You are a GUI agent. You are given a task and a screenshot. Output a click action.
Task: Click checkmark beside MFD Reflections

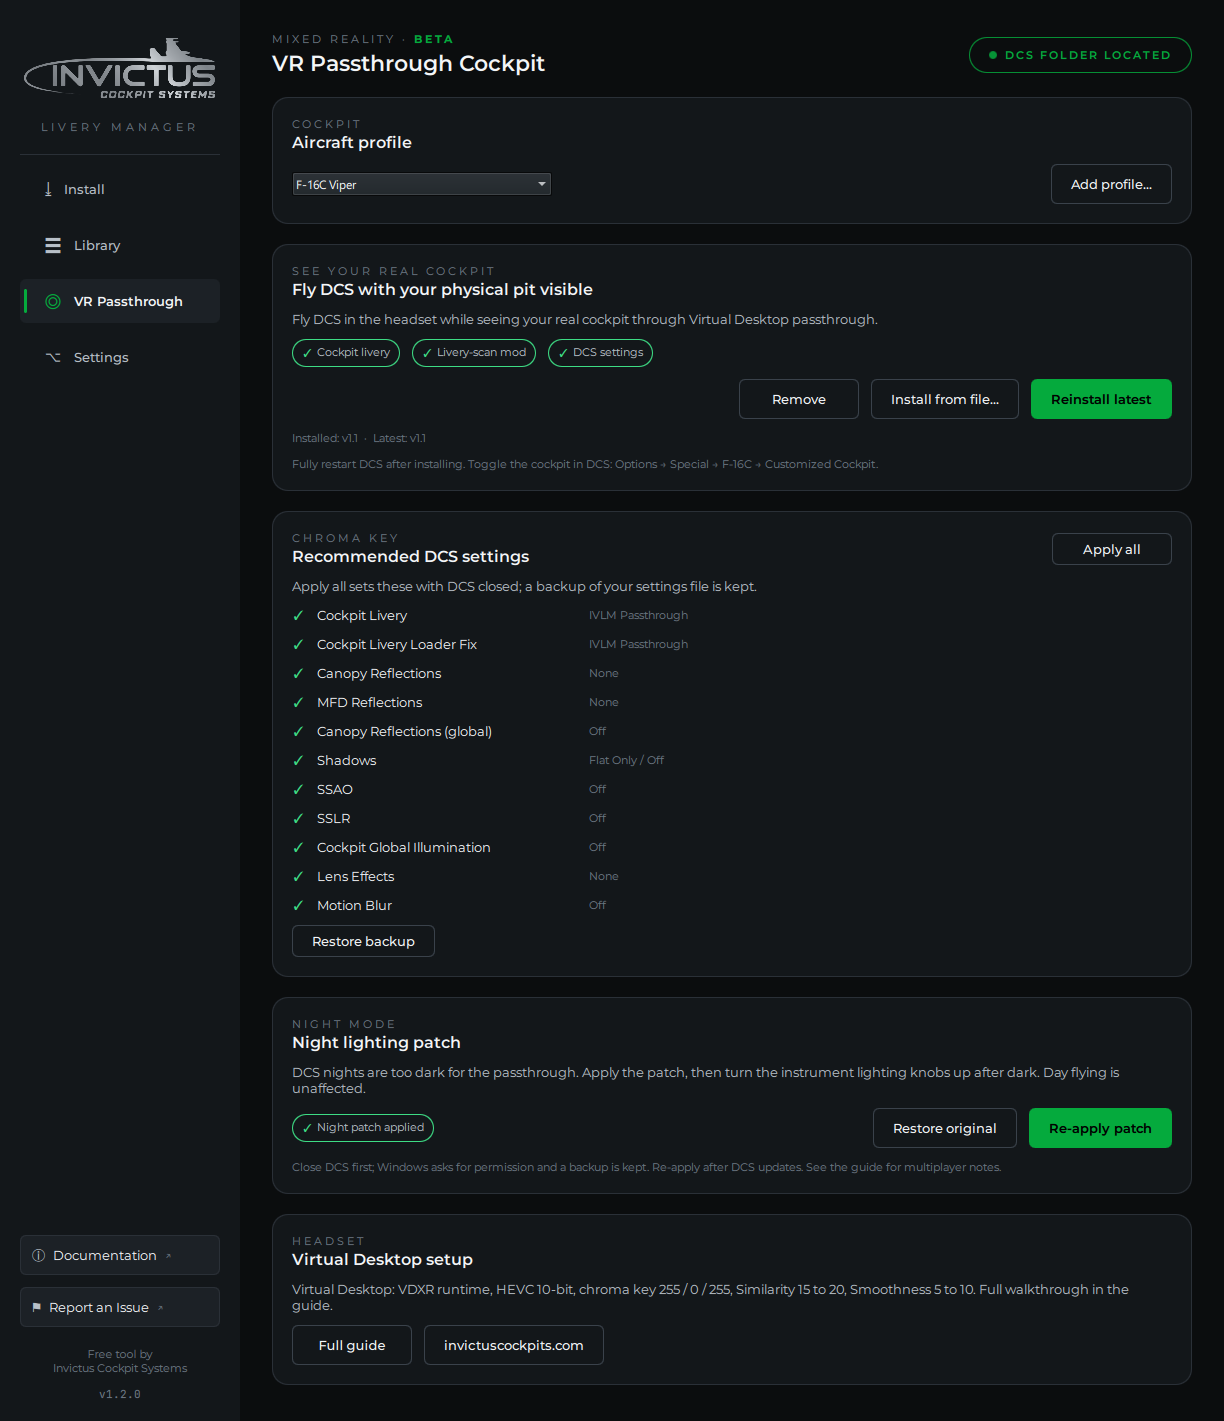[298, 703]
